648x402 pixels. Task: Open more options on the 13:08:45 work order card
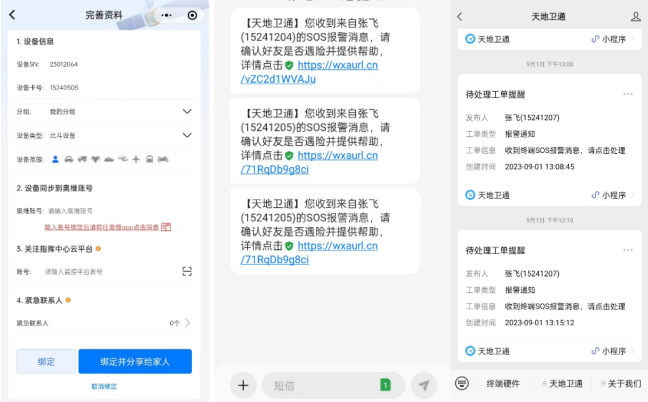click(x=628, y=94)
